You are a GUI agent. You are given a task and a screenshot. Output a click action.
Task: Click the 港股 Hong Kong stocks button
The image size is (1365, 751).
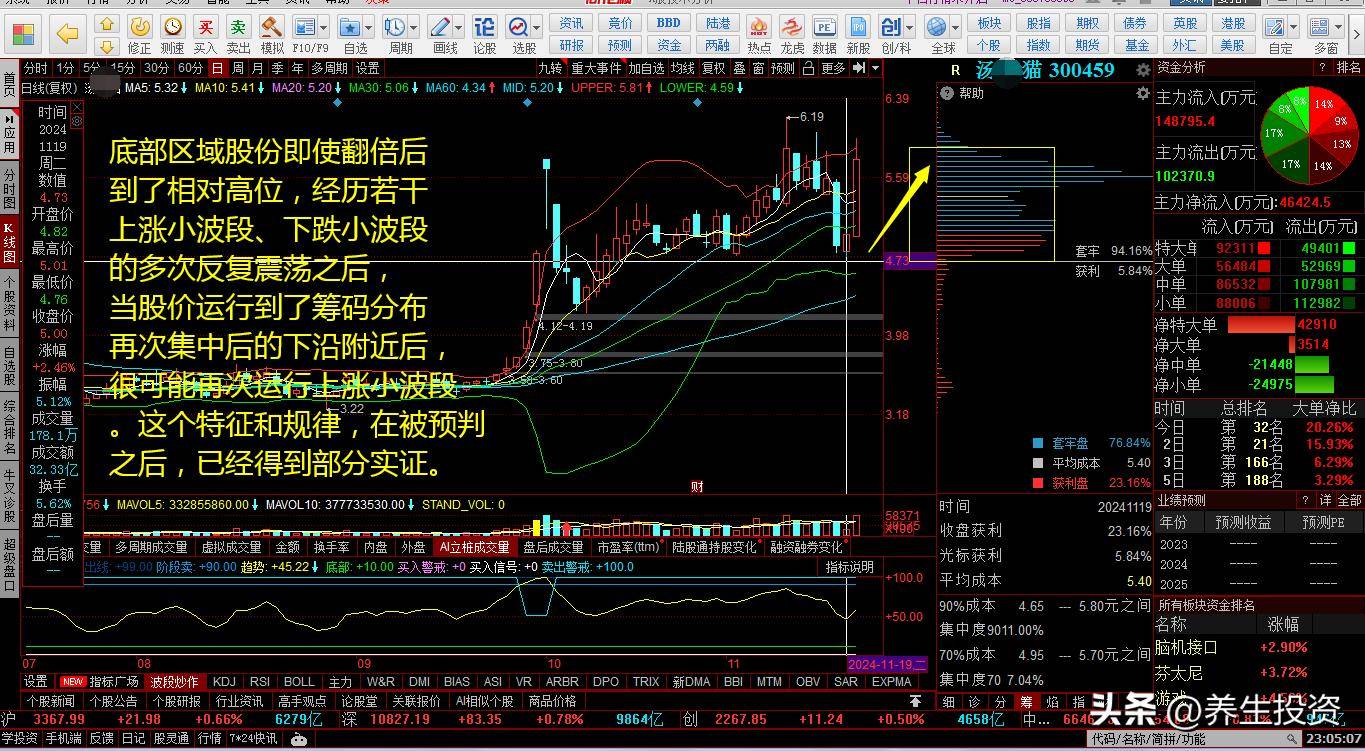click(x=1233, y=23)
